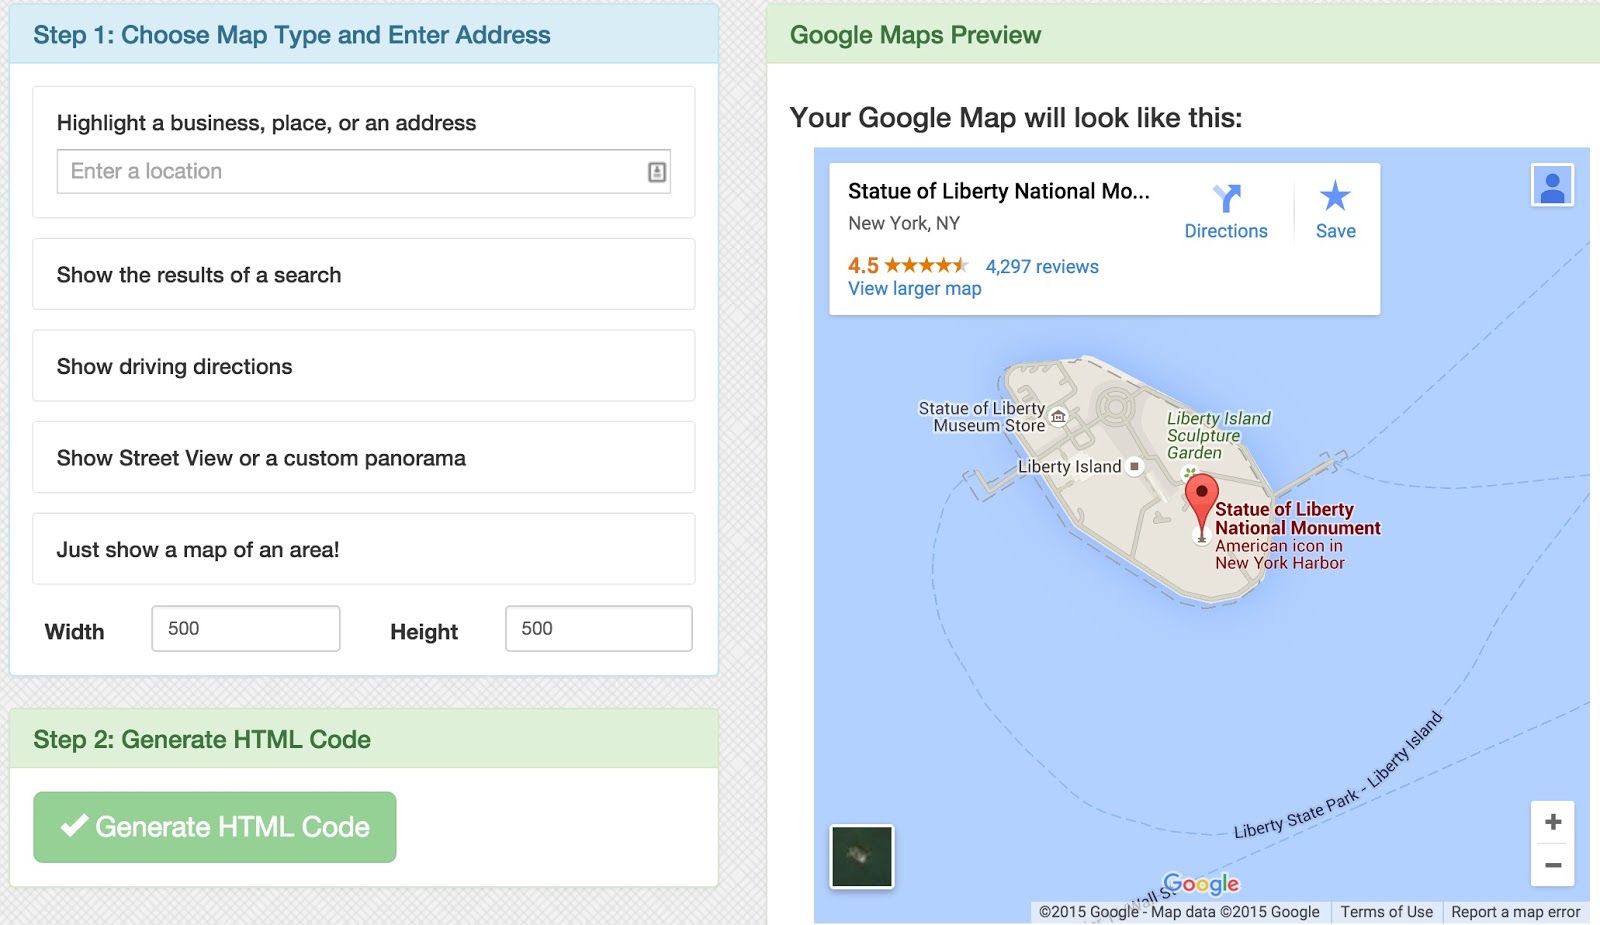Expand Show driving directions option
The width and height of the screenshot is (1600, 925).
(x=363, y=367)
